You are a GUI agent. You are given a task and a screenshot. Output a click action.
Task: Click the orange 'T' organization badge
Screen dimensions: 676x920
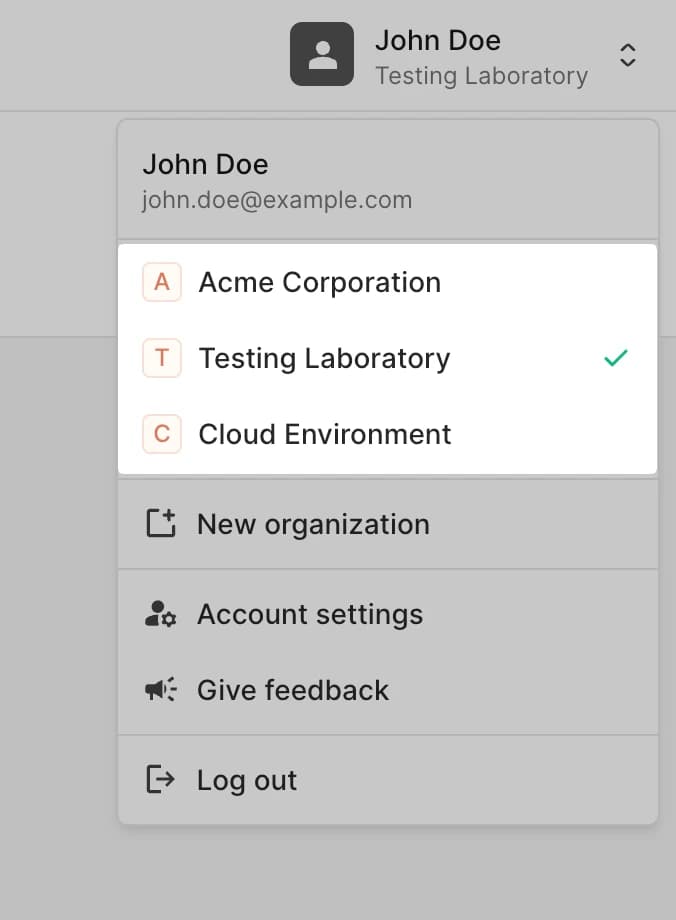point(162,359)
